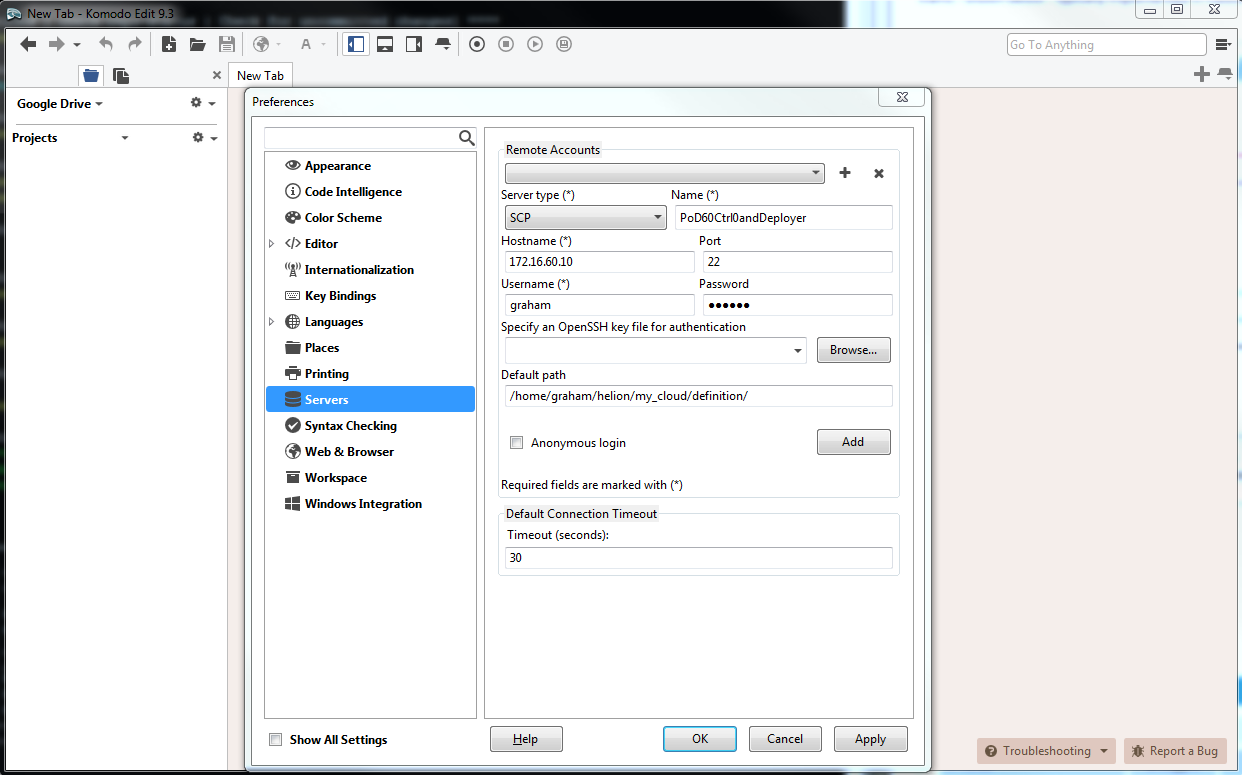Select Appearance preferences category
The width and height of the screenshot is (1242, 775).
337,166
